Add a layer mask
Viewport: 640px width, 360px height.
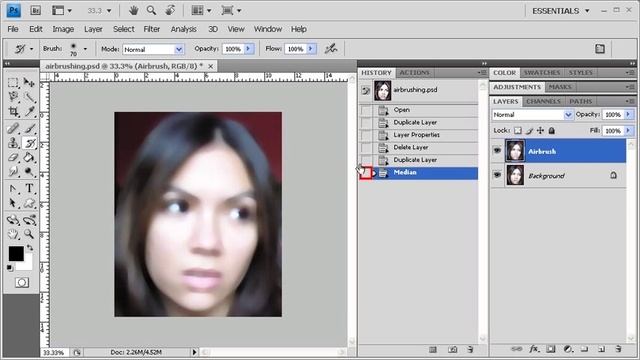[551, 349]
